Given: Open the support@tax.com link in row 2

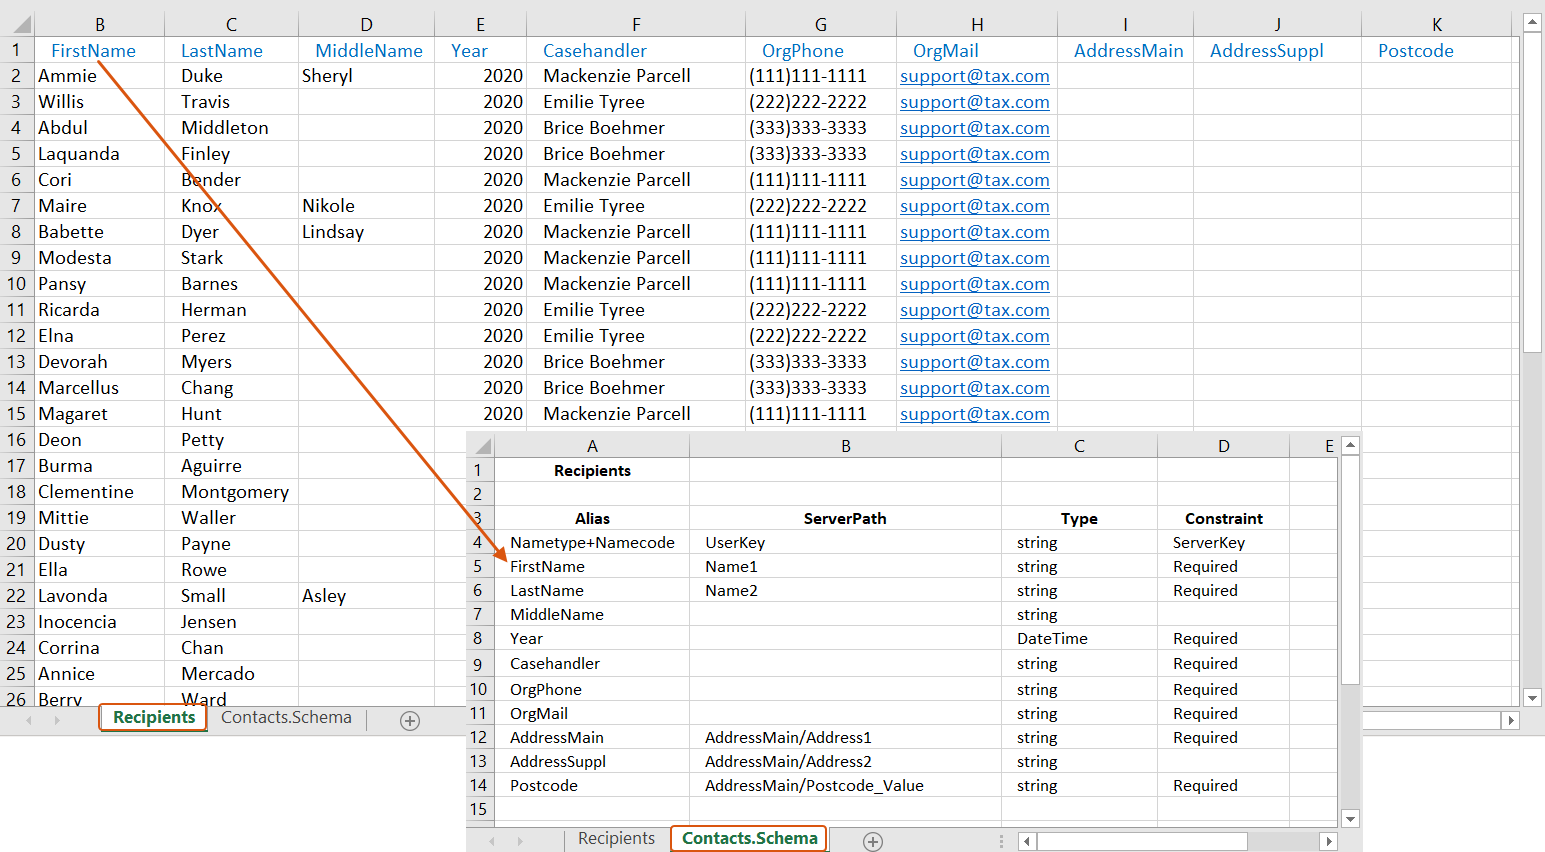Looking at the screenshot, I should click(x=974, y=75).
